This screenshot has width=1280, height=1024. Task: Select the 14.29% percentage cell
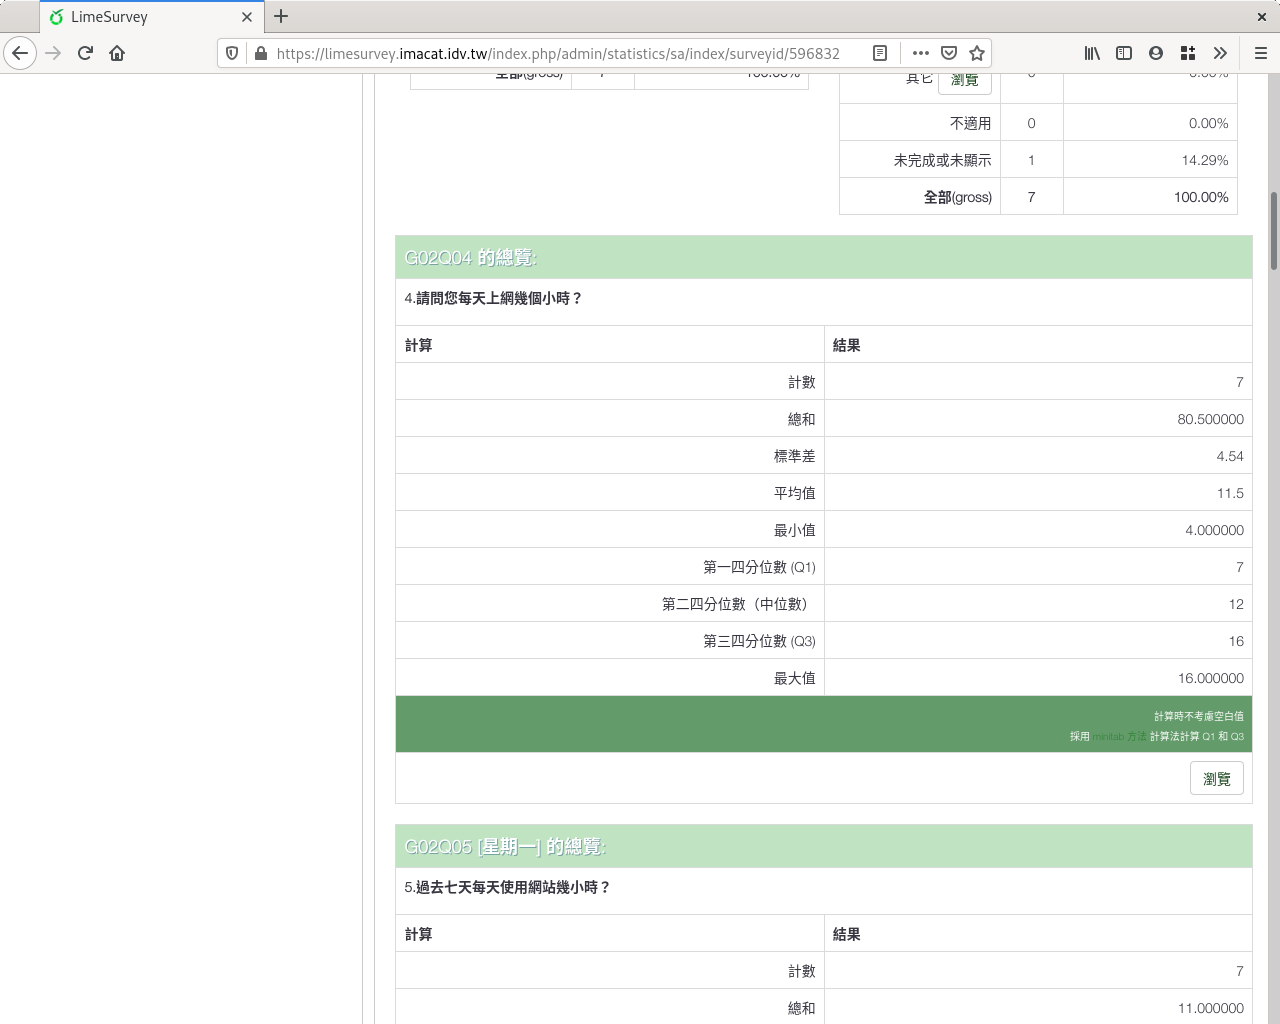[x=1204, y=160]
